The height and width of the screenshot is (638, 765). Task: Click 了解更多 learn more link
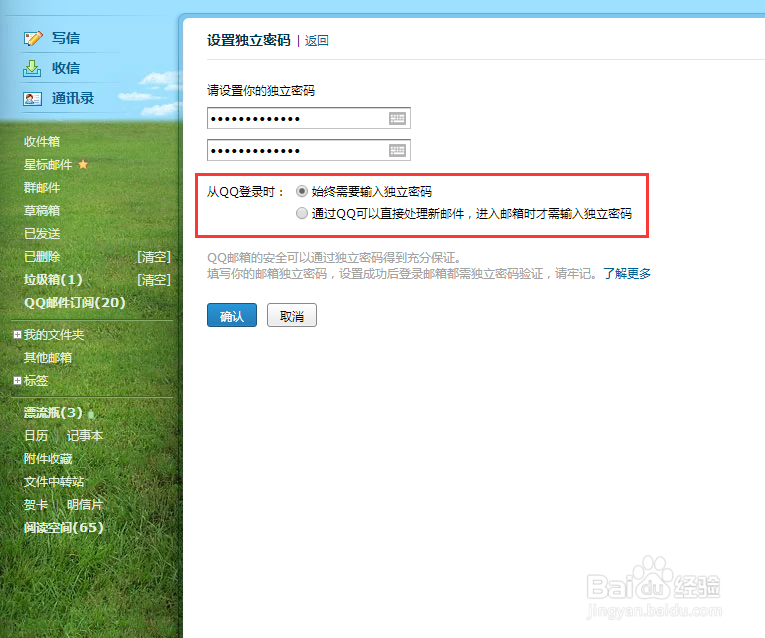coord(627,274)
